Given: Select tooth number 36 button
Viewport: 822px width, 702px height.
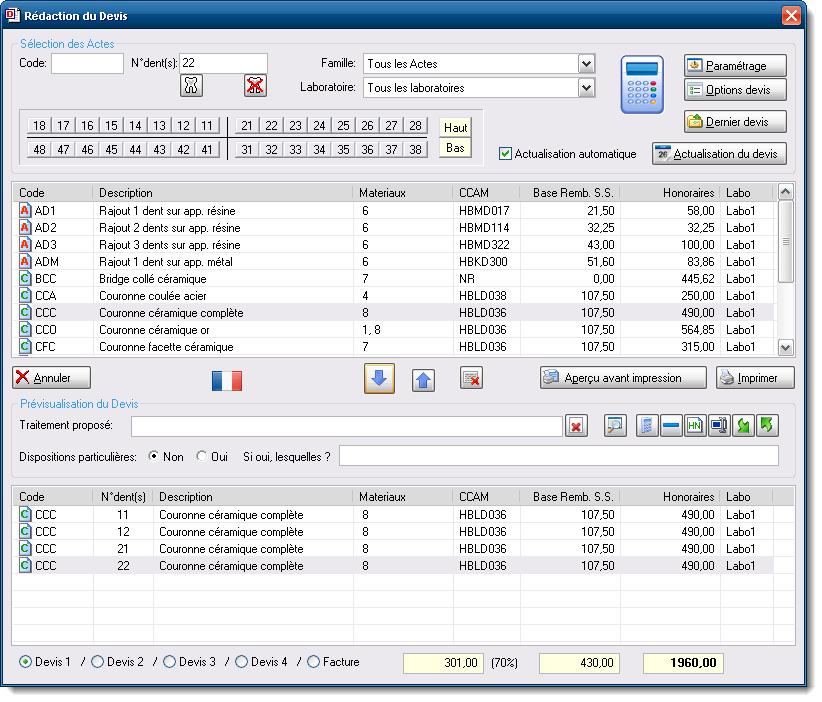Looking at the screenshot, I should [367, 149].
